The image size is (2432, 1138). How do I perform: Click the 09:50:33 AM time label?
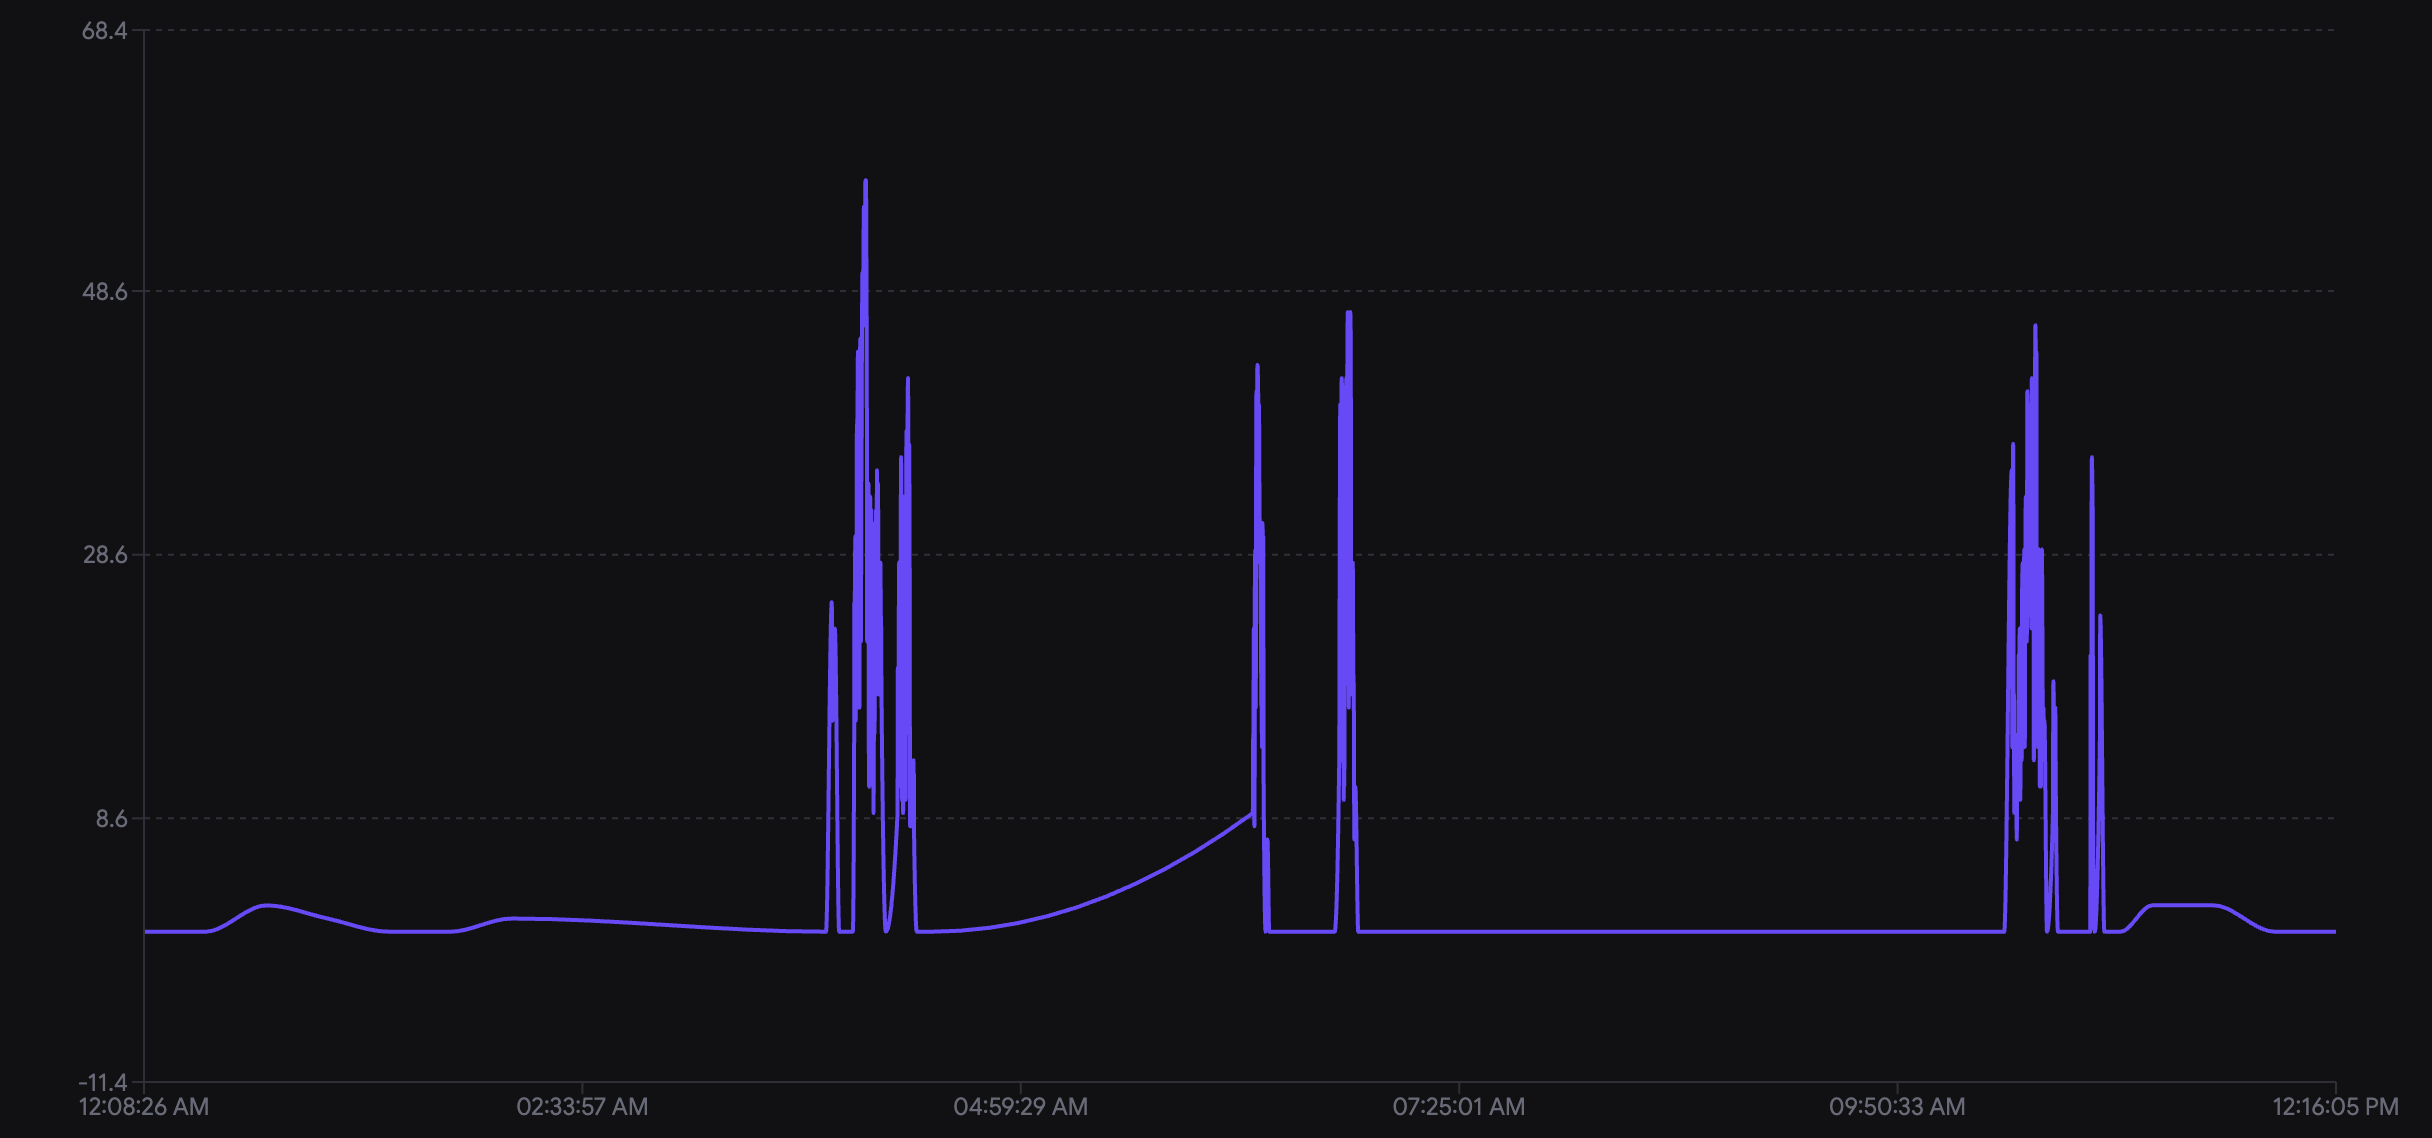tap(1897, 1107)
